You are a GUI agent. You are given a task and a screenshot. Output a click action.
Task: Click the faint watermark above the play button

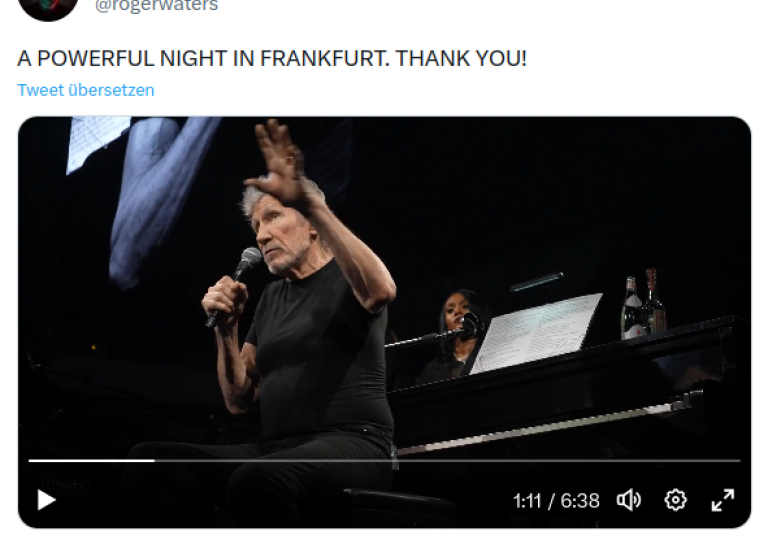point(65,484)
